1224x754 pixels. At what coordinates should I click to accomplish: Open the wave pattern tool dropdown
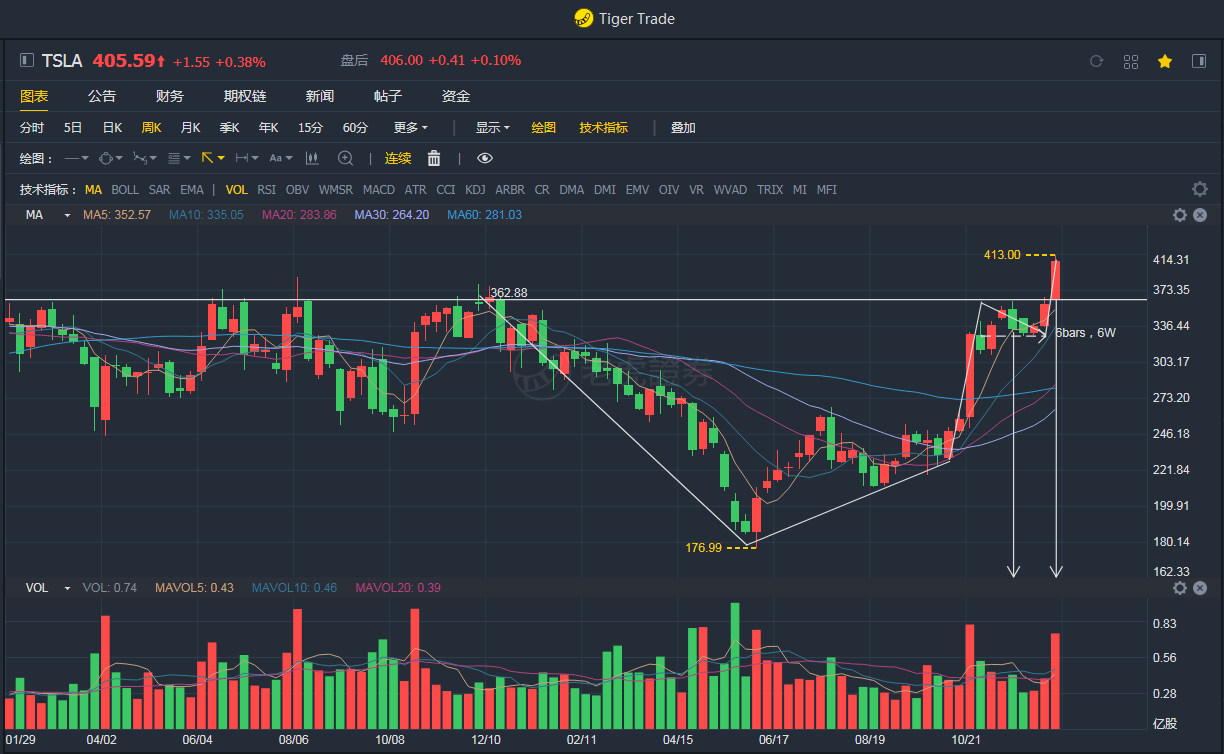click(146, 158)
